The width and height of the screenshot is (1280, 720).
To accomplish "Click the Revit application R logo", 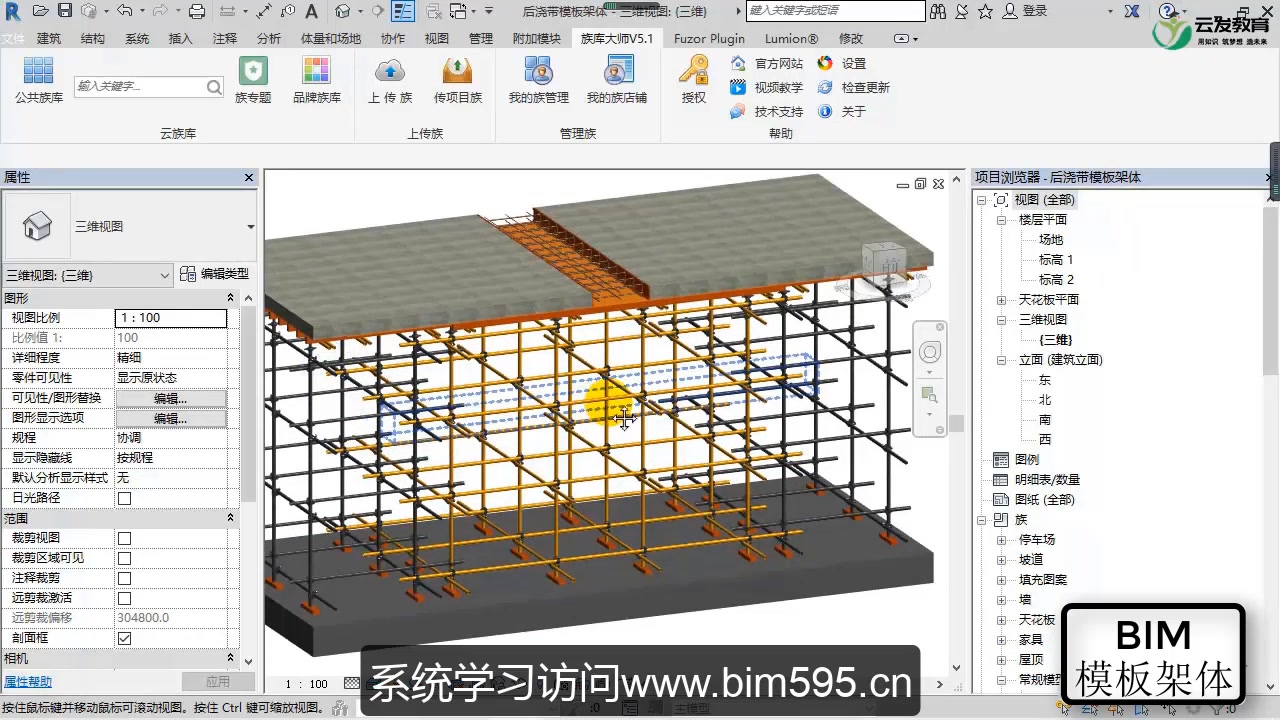I will pos(12,11).
